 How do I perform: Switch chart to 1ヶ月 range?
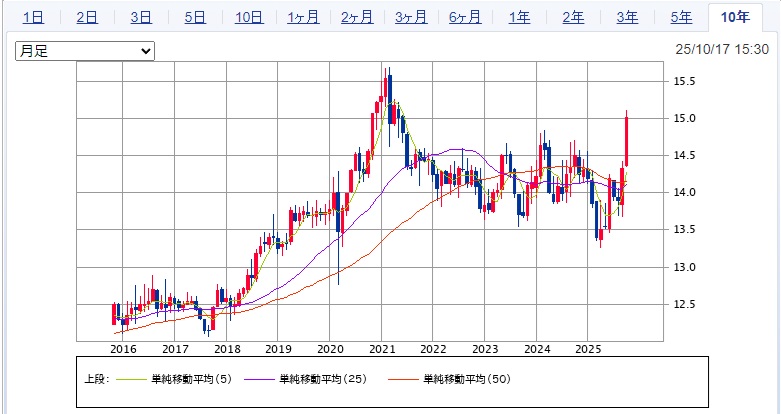(x=303, y=17)
